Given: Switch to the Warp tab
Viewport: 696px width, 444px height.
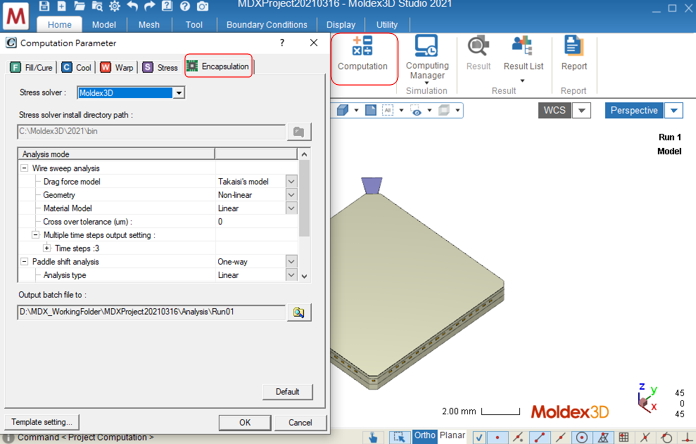Looking at the screenshot, I should (x=118, y=68).
